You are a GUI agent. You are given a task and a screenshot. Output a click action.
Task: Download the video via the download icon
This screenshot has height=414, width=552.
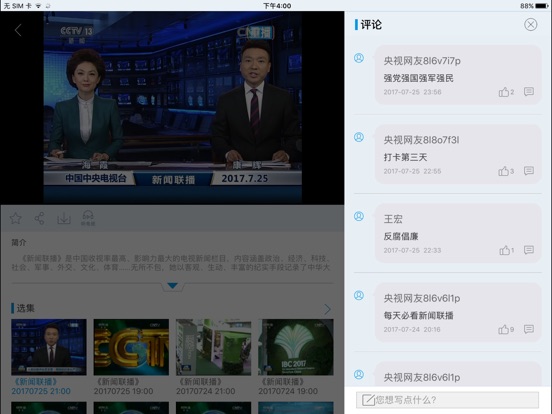pos(64,218)
